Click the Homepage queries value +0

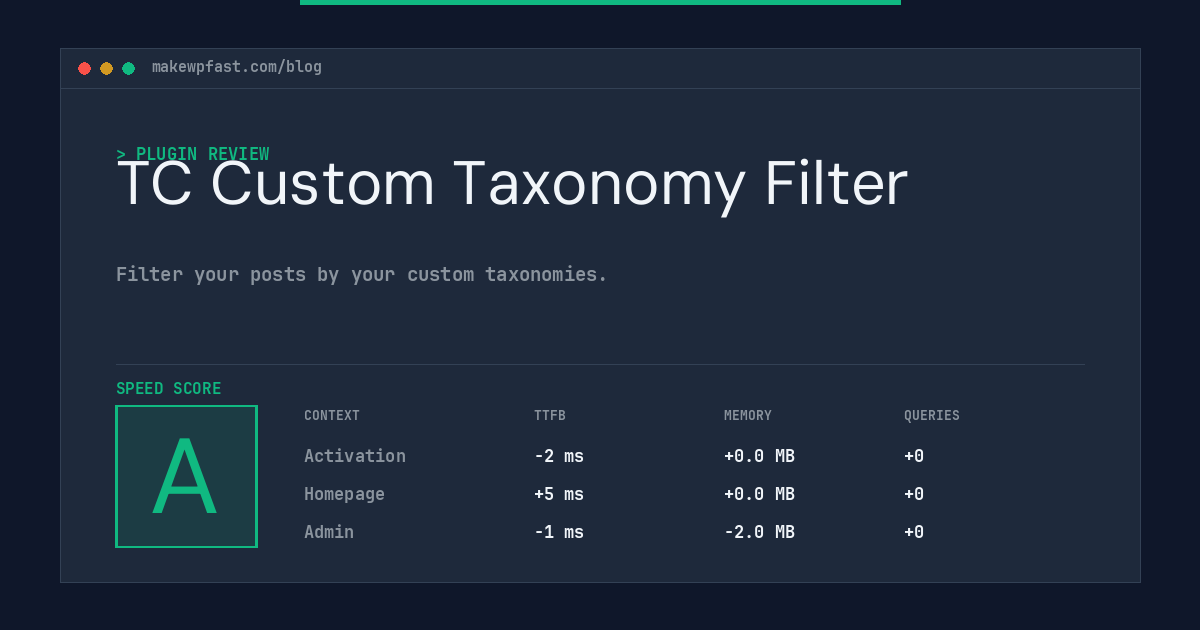pos(914,494)
